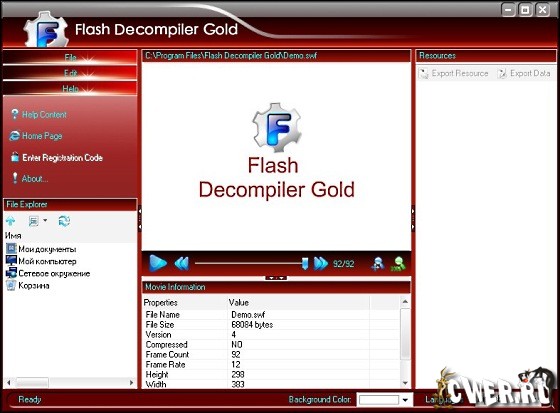Screen dimensions: 560x413
Task: Collapse the Resources panel via splitter handle
Action: [x=413, y=218]
